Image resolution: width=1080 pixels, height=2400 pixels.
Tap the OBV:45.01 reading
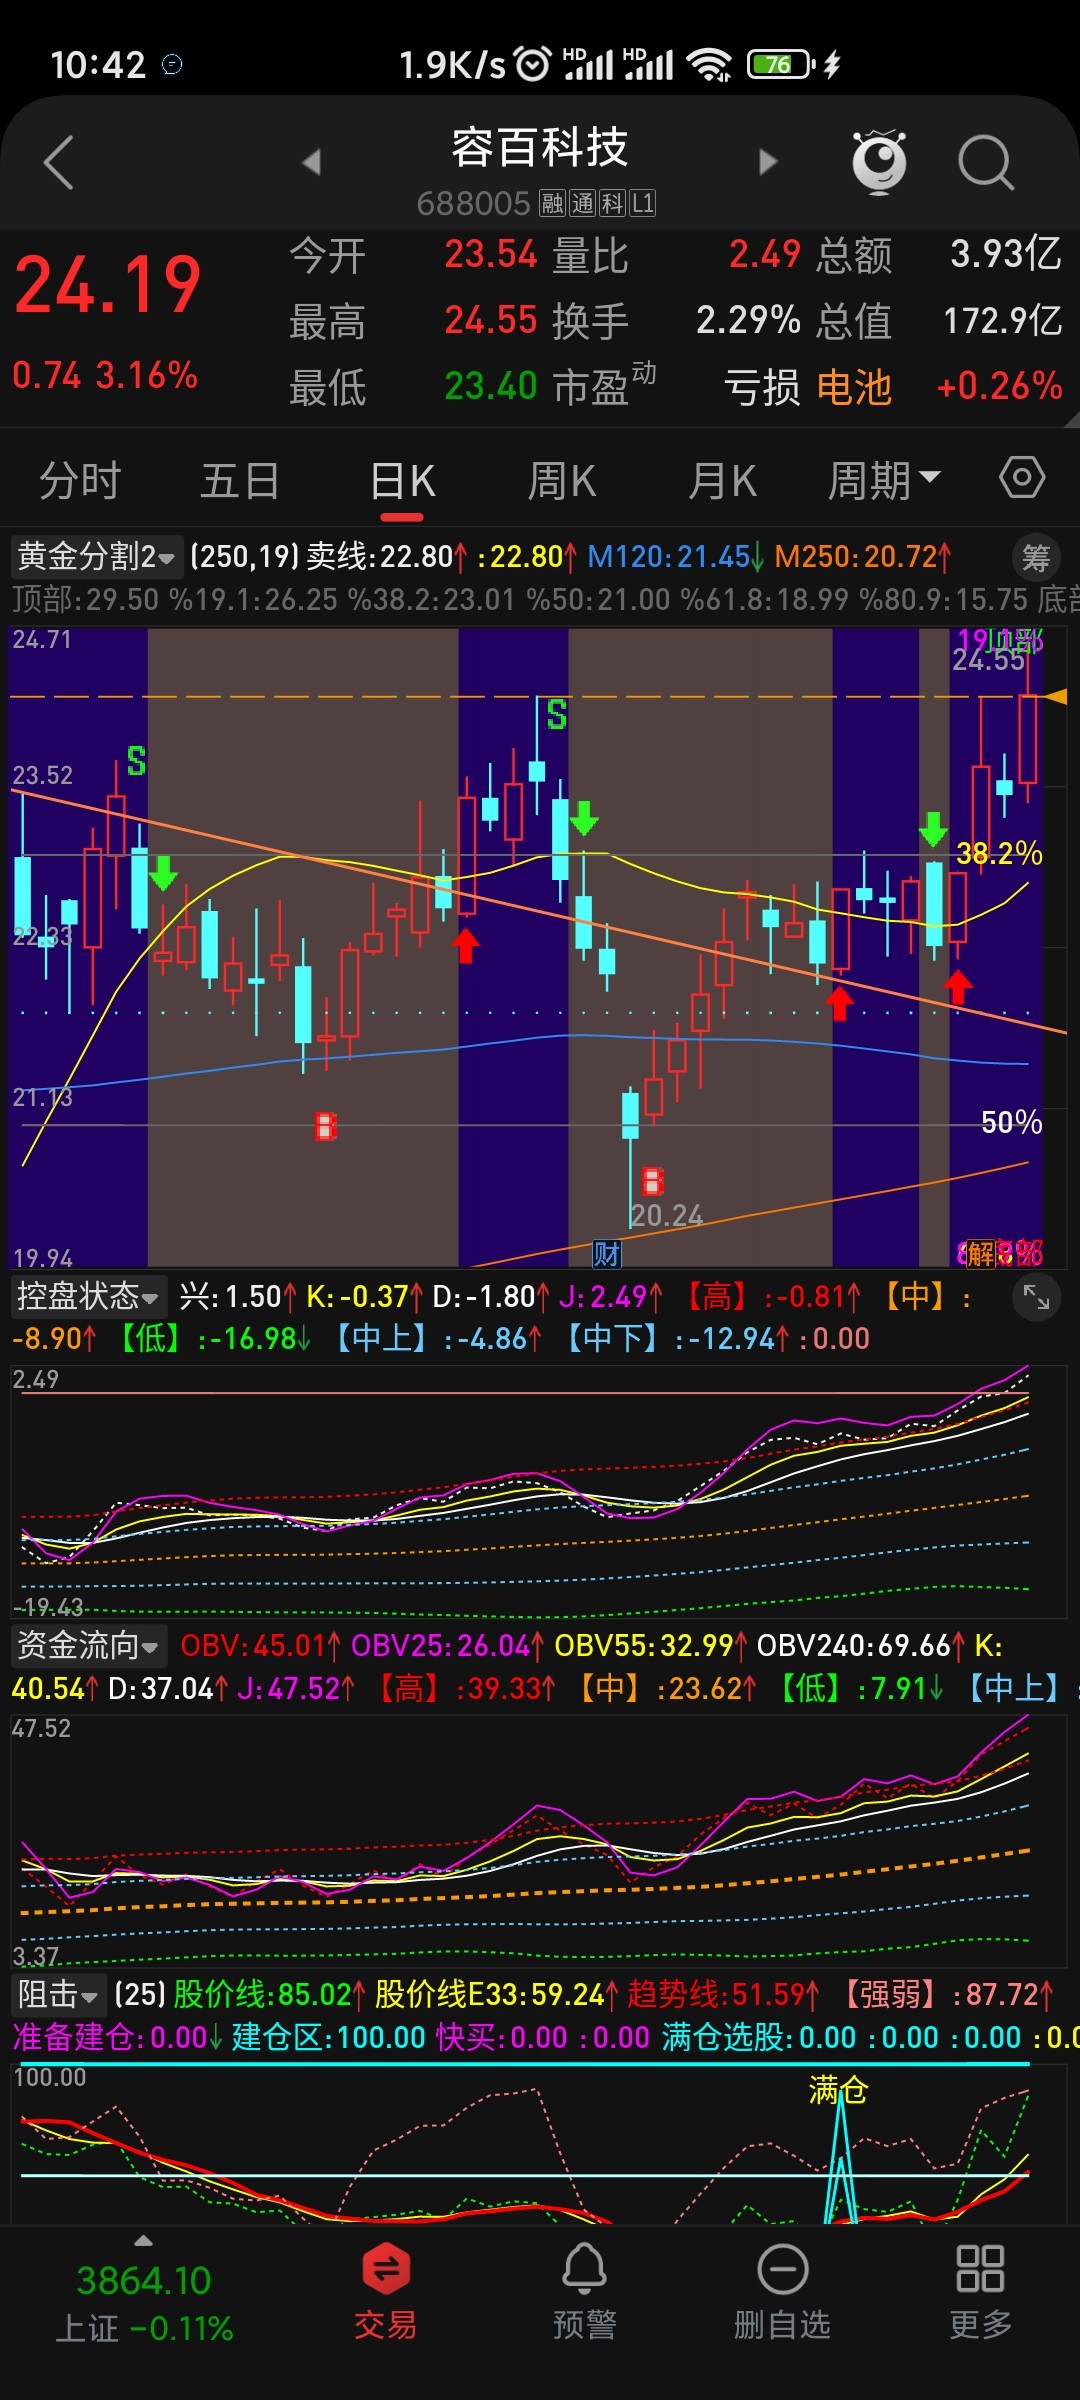point(260,1646)
